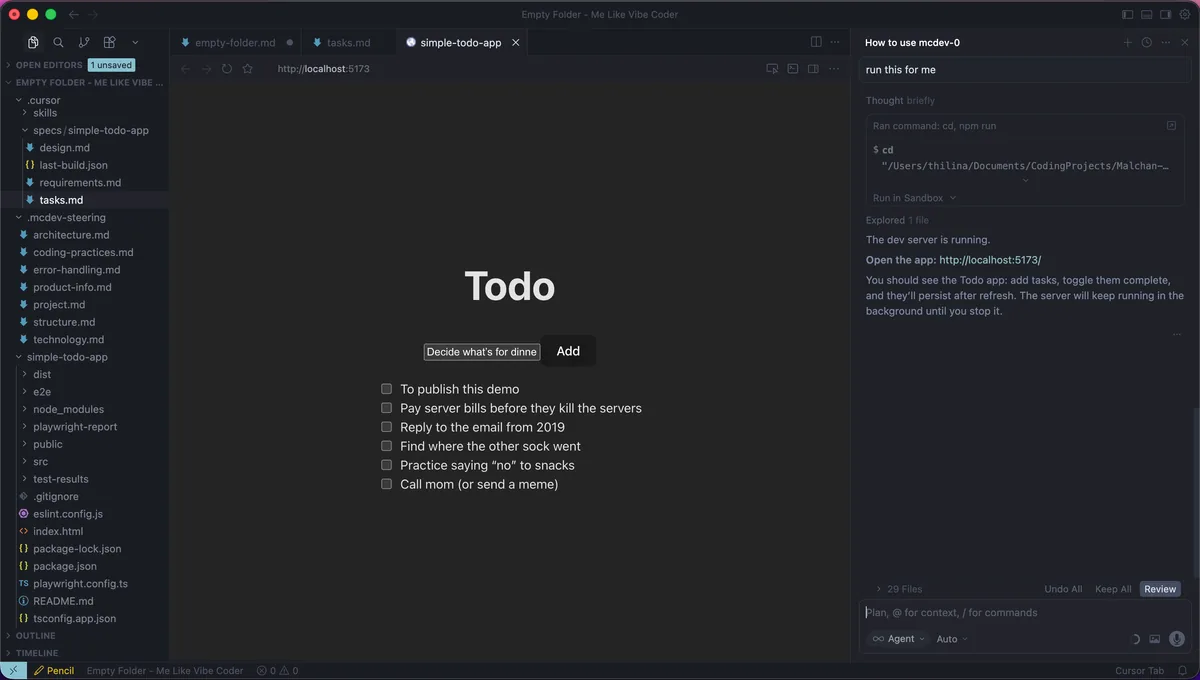Image resolution: width=1200 pixels, height=680 pixels.
Task: Start a new chat with plus icon
Action: [x=1128, y=42]
